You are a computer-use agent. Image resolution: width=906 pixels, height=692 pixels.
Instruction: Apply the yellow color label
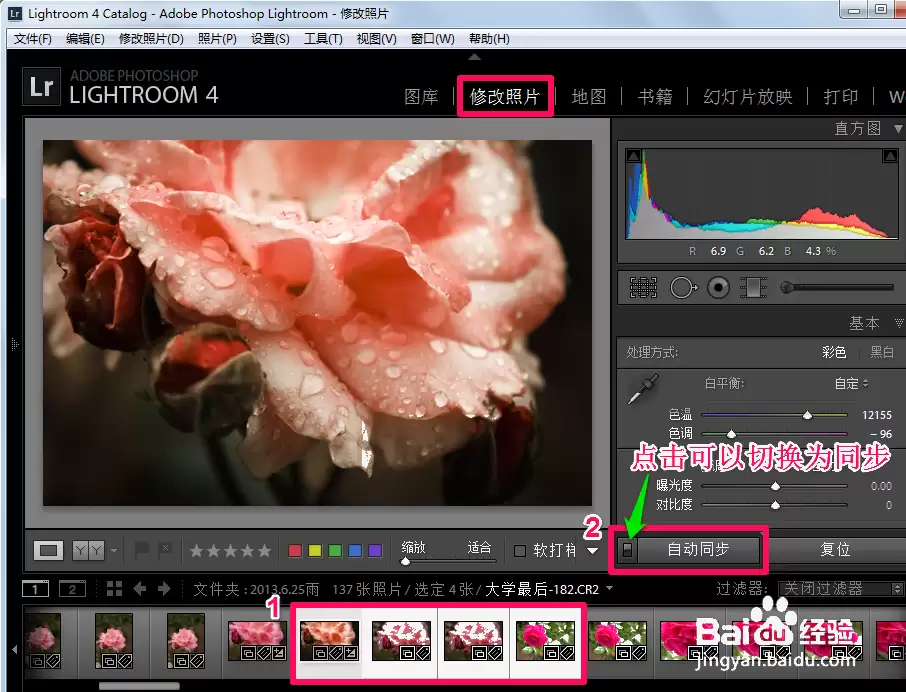(x=315, y=550)
